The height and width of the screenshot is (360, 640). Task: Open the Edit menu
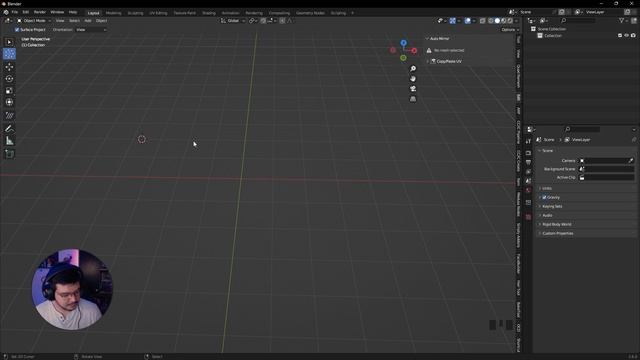(x=26, y=12)
